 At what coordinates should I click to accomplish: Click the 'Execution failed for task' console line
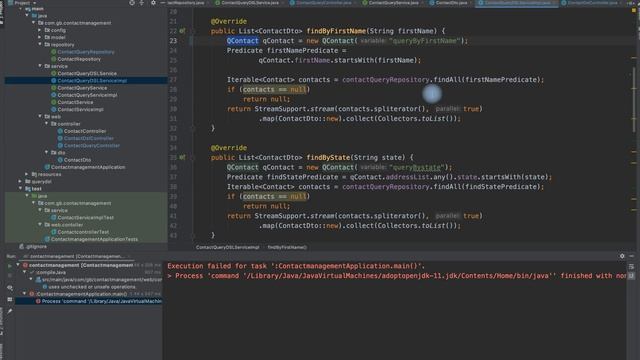tap(296, 266)
